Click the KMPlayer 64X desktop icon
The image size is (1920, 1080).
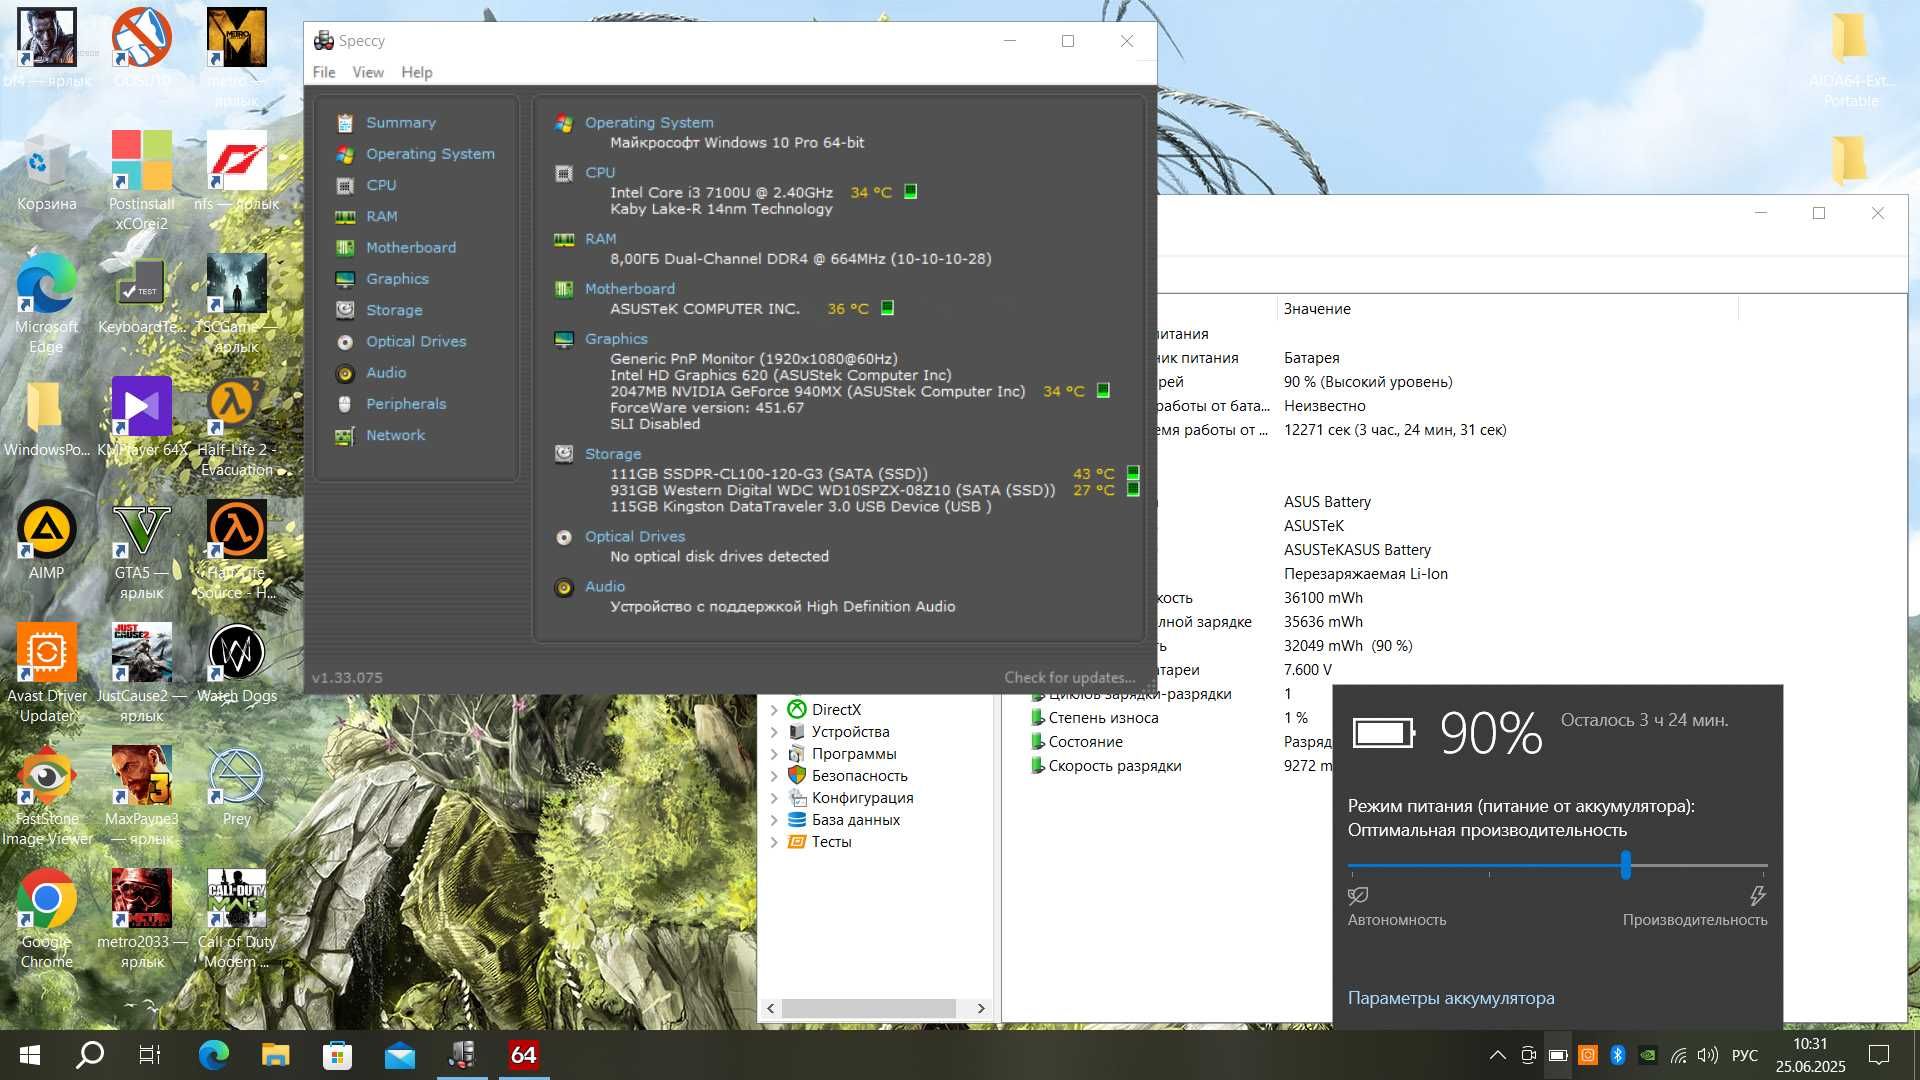click(142, 417)
